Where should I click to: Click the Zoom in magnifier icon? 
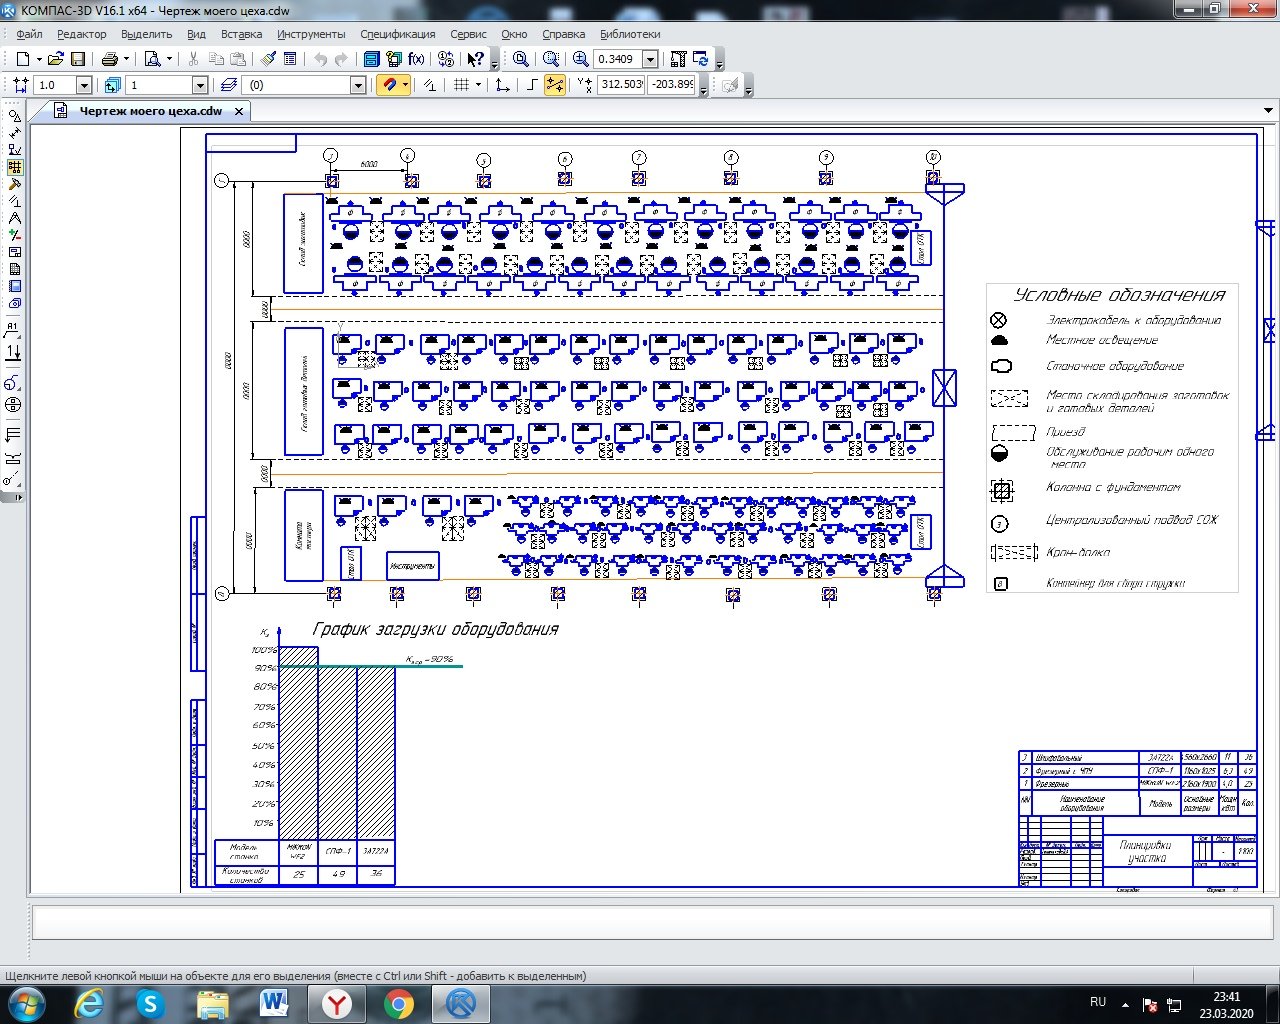coord(581,59)
